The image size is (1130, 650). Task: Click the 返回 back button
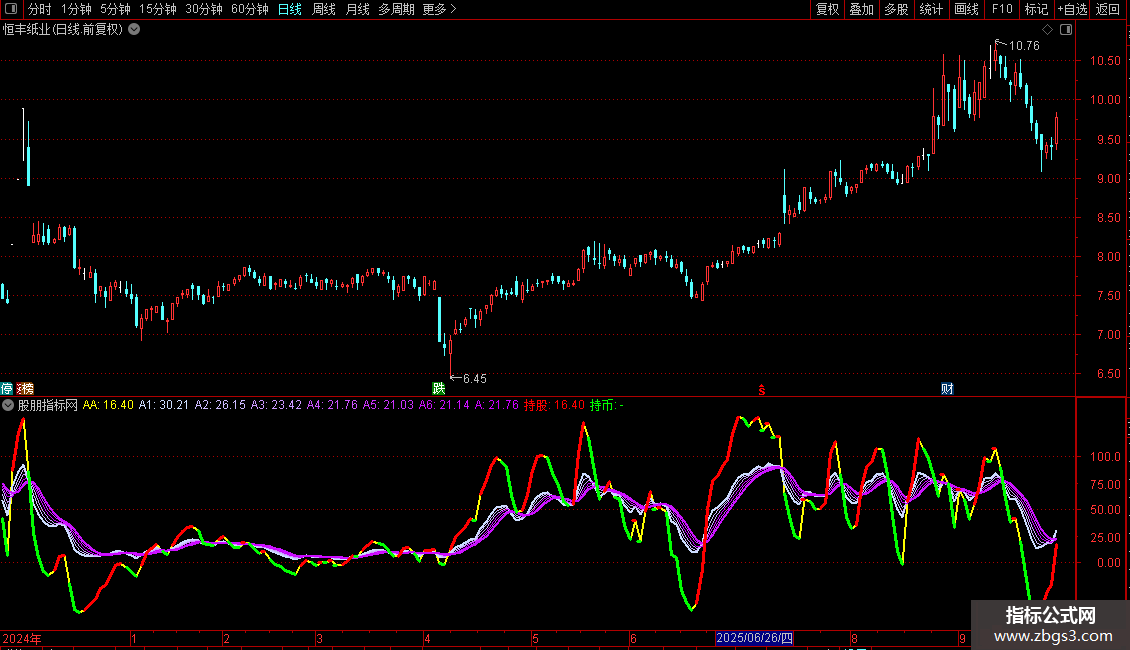pos(1108,9)
